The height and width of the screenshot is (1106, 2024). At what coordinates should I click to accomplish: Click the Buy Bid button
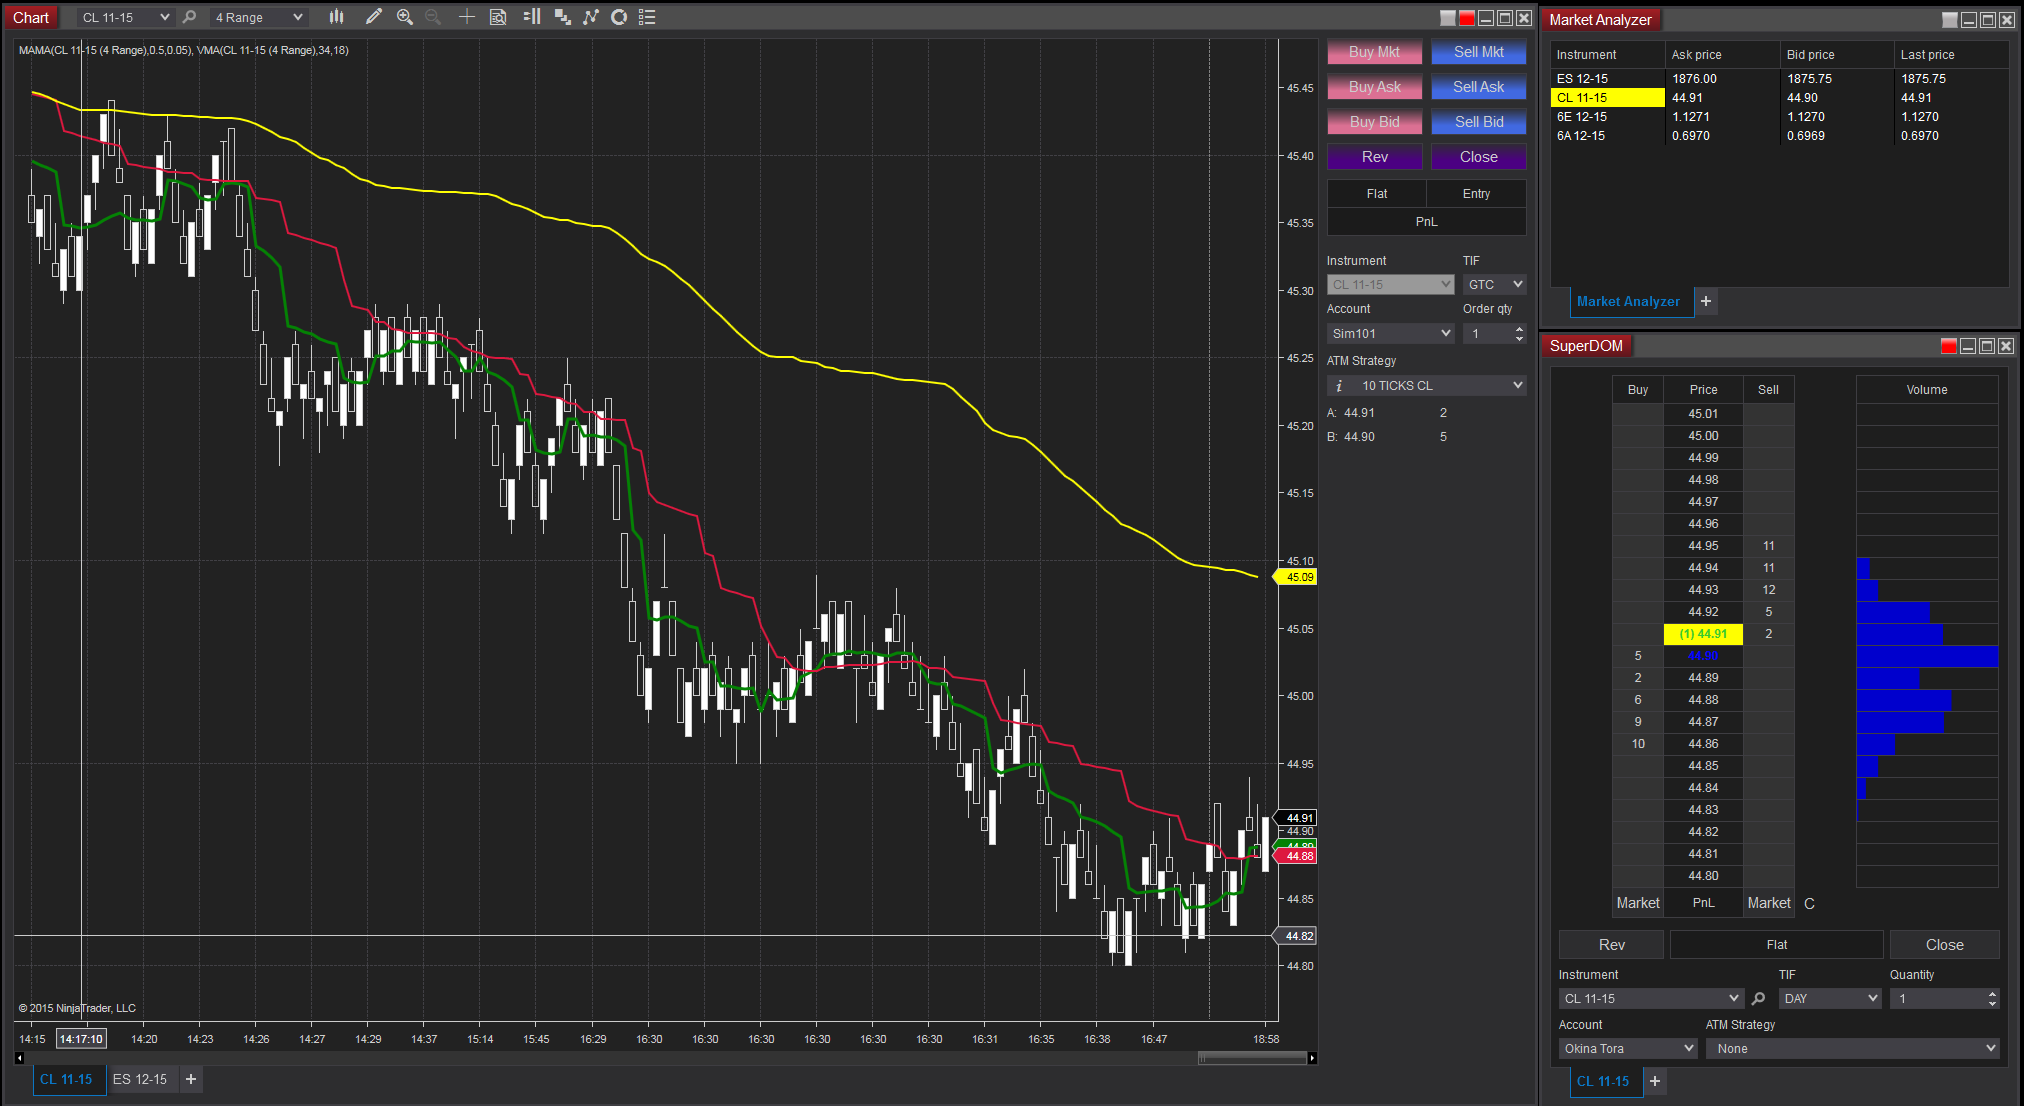pyautogui.click(x=1374, y=122)
